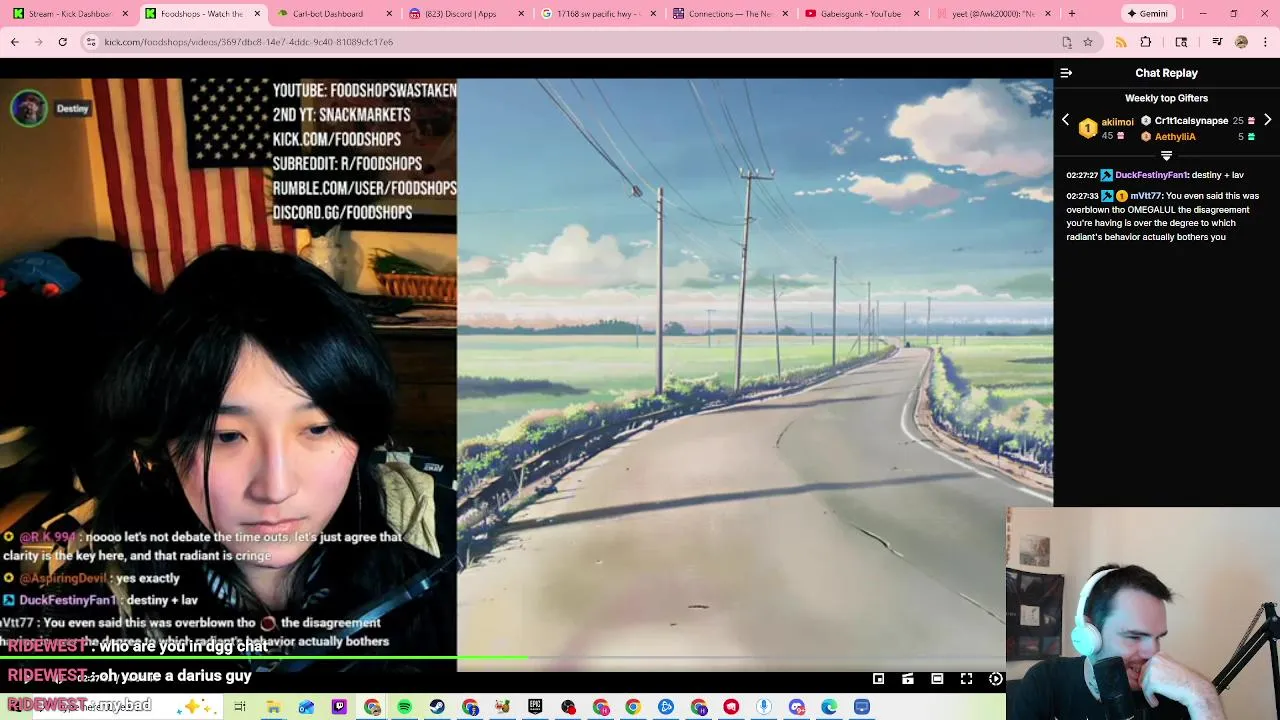Click the kick.com/foodshops address bar URL
The height and width of the screenshot is (720, 1280).
(248, 42)
